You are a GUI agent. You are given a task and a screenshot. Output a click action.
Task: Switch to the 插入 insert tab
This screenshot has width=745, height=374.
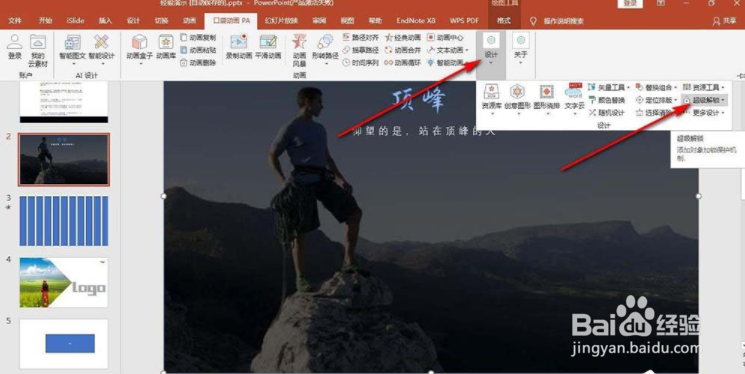click(x=105, y=21)
